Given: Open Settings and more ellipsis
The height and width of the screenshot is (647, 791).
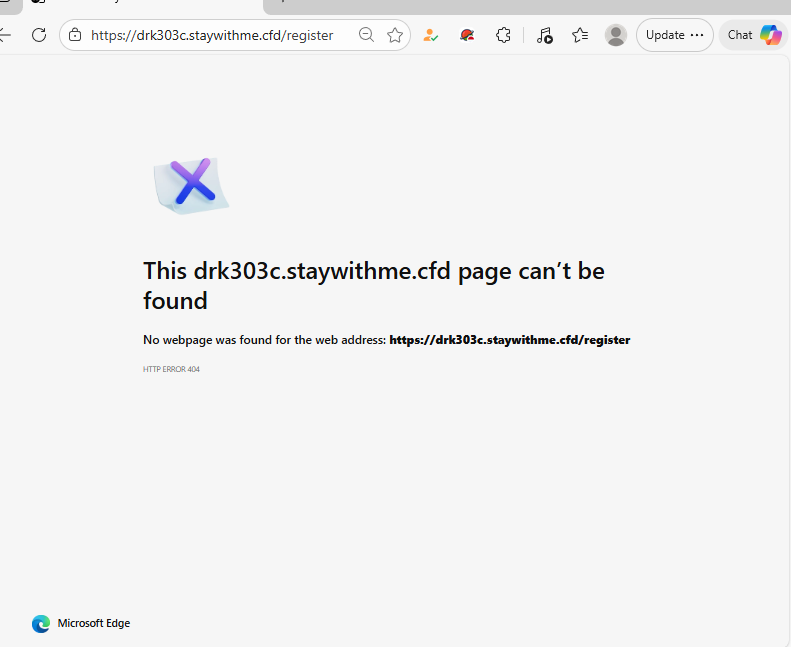Looking at the screenshot, I should coord(697,35).
